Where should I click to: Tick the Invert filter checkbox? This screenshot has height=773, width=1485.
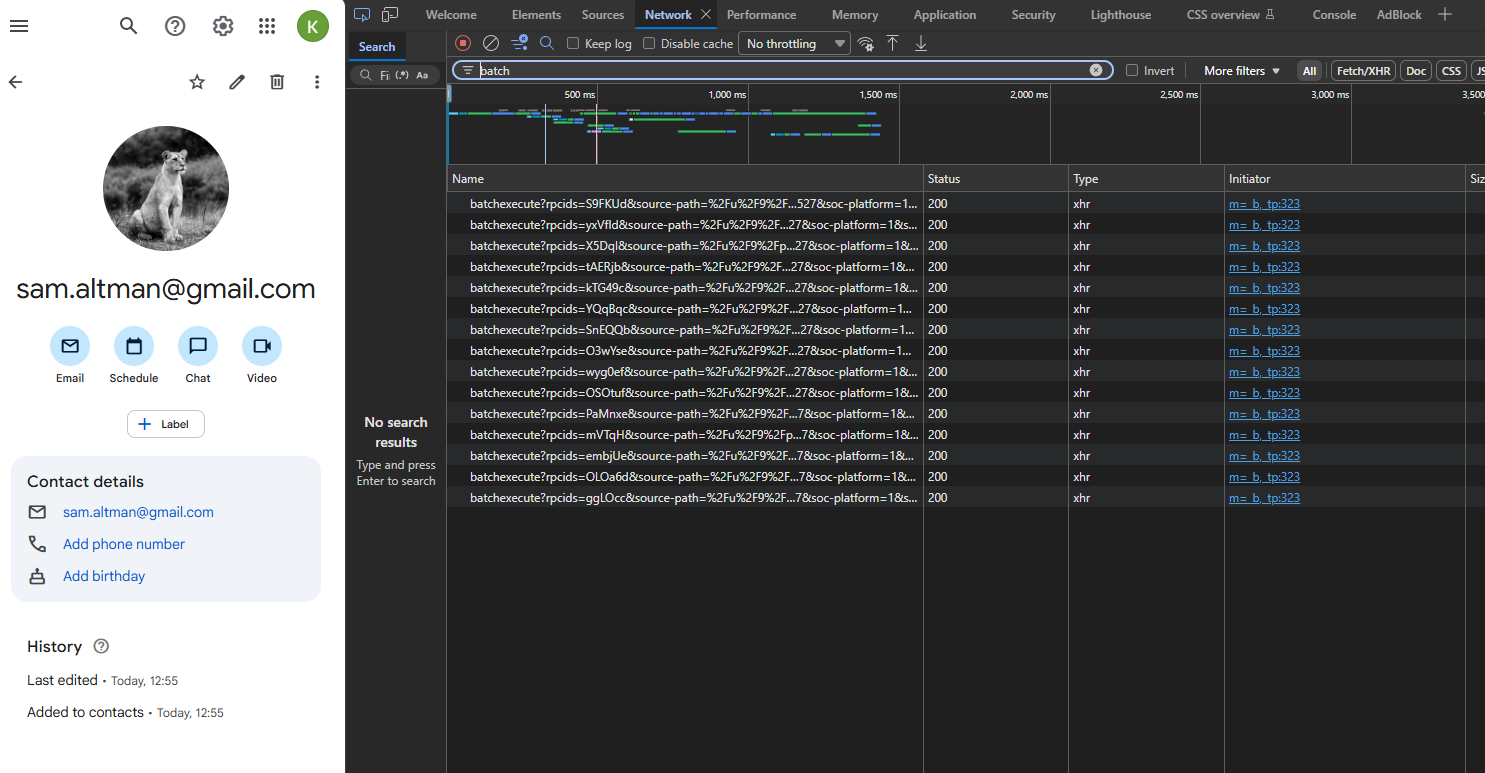click(x=1132, y=70)
